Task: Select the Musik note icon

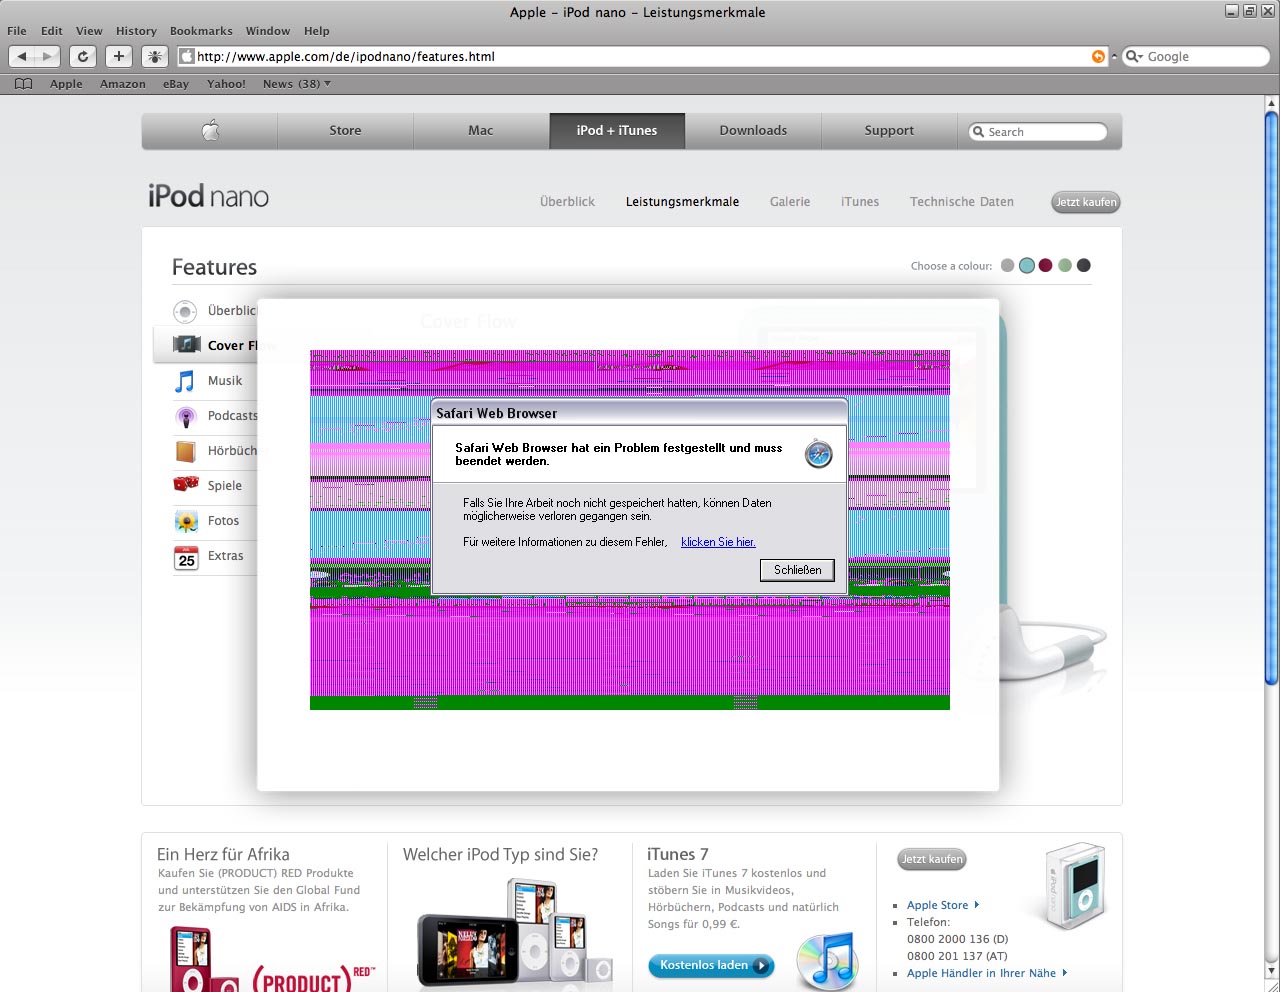Action: click(x=185, y=381)
